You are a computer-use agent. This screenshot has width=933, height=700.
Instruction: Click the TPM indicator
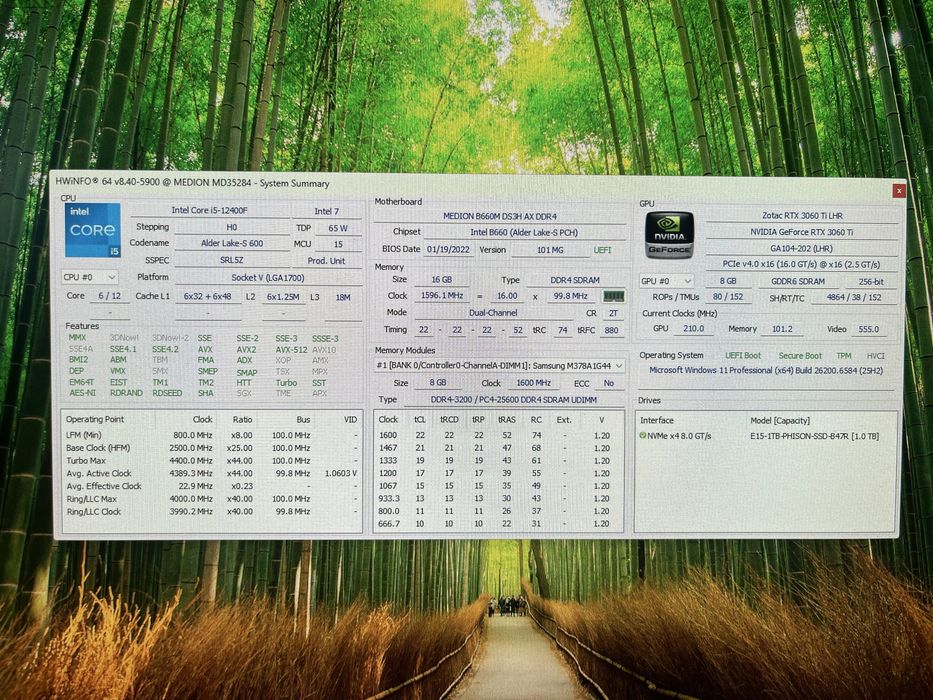(x=844, y=355)
